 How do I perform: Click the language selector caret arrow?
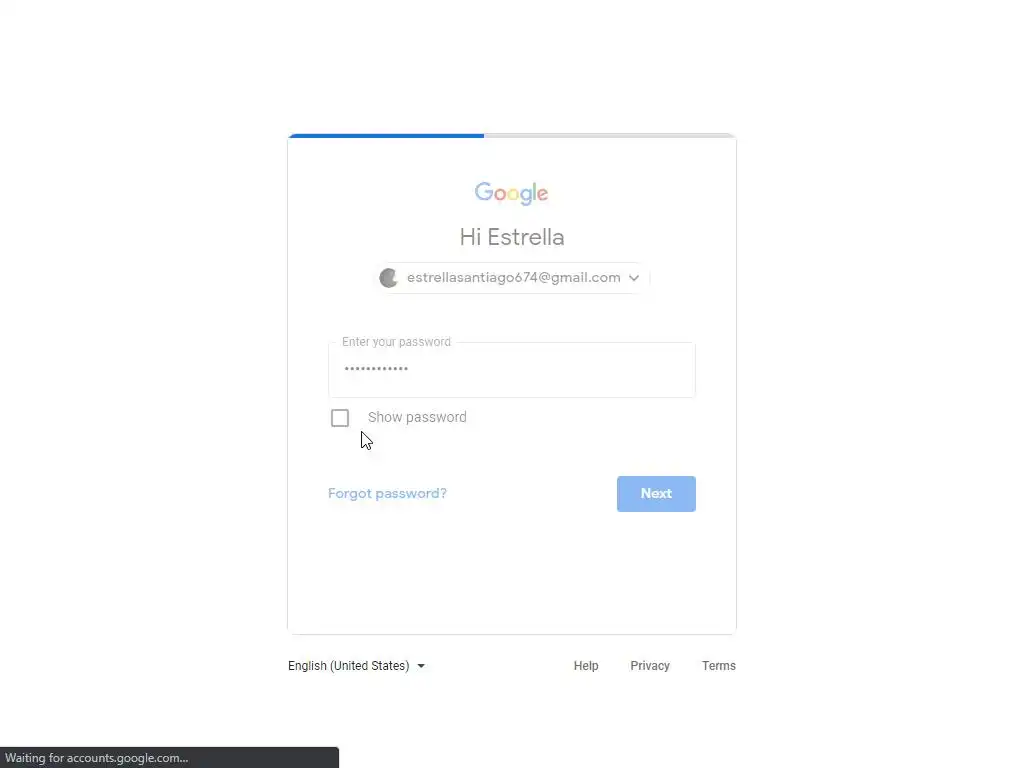click(421, 666)
